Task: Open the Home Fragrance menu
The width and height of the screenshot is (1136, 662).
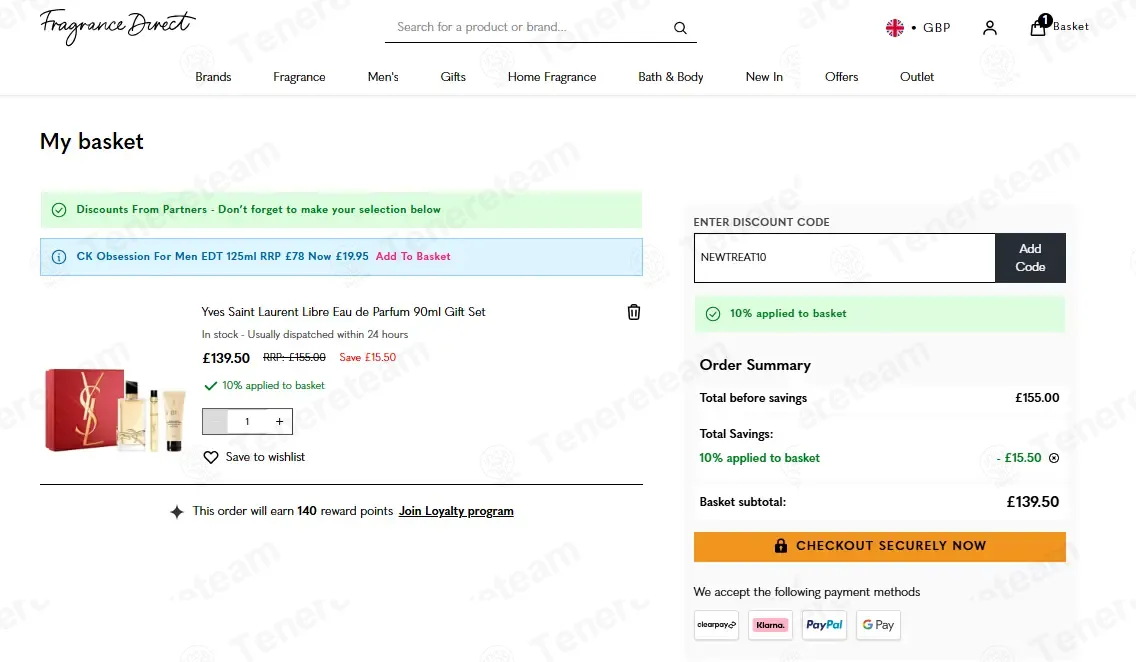Action: click(x=552, y=77)
